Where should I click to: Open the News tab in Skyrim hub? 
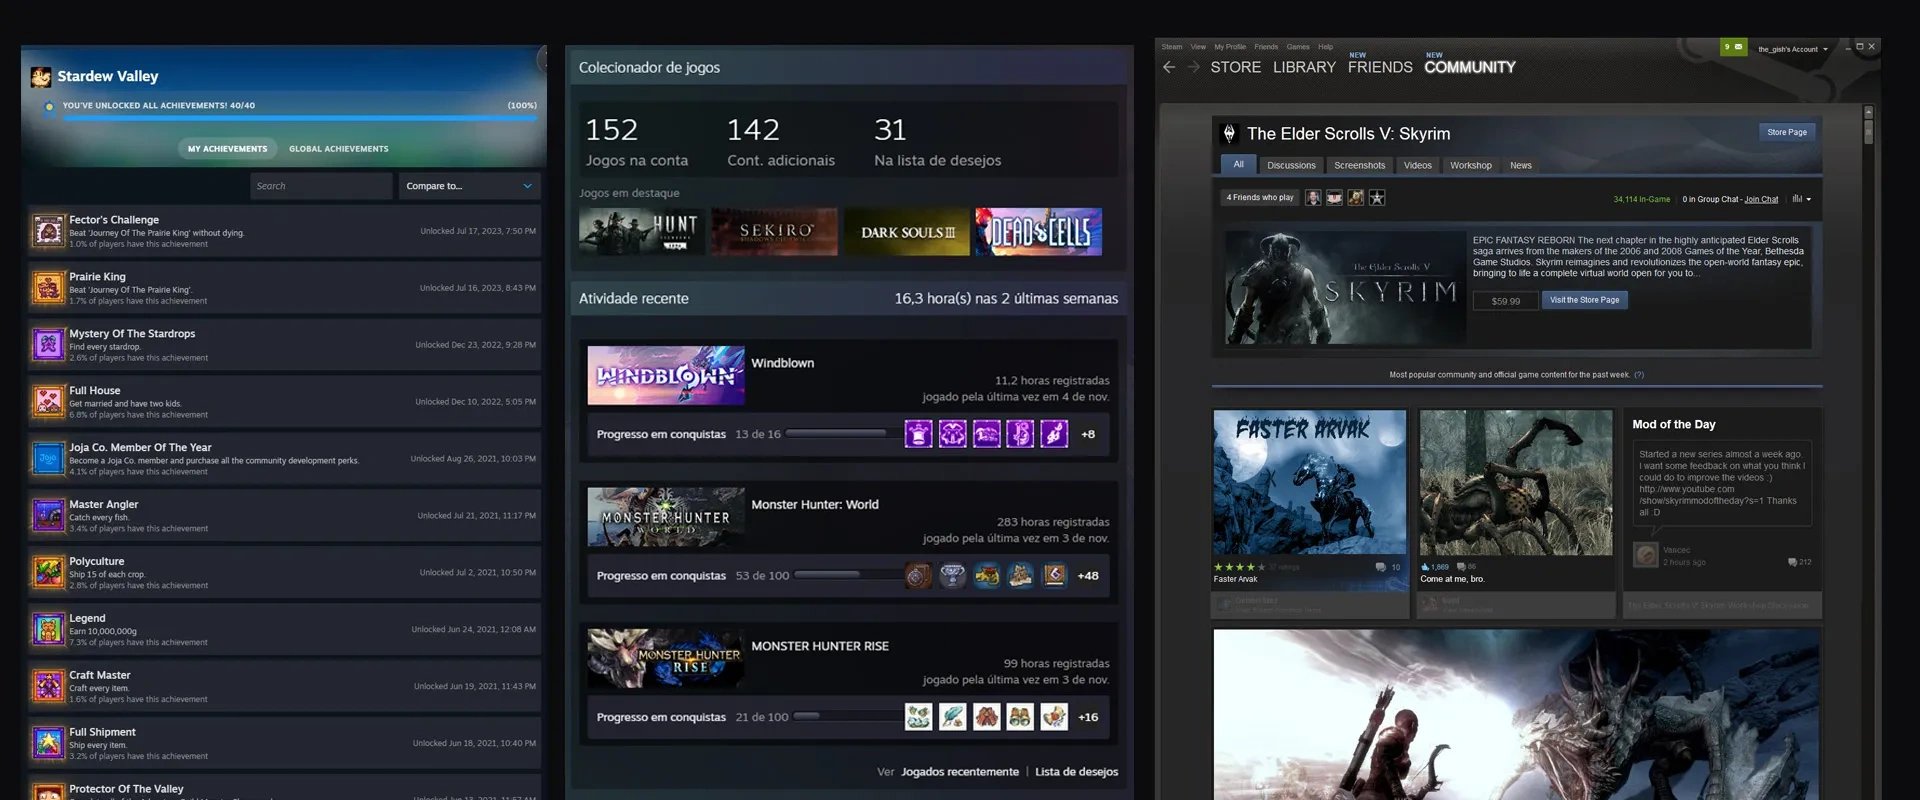coord(1520,165)
